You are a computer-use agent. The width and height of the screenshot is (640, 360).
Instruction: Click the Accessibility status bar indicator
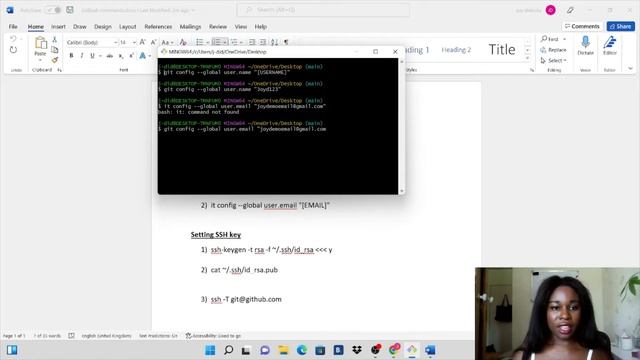213,336
